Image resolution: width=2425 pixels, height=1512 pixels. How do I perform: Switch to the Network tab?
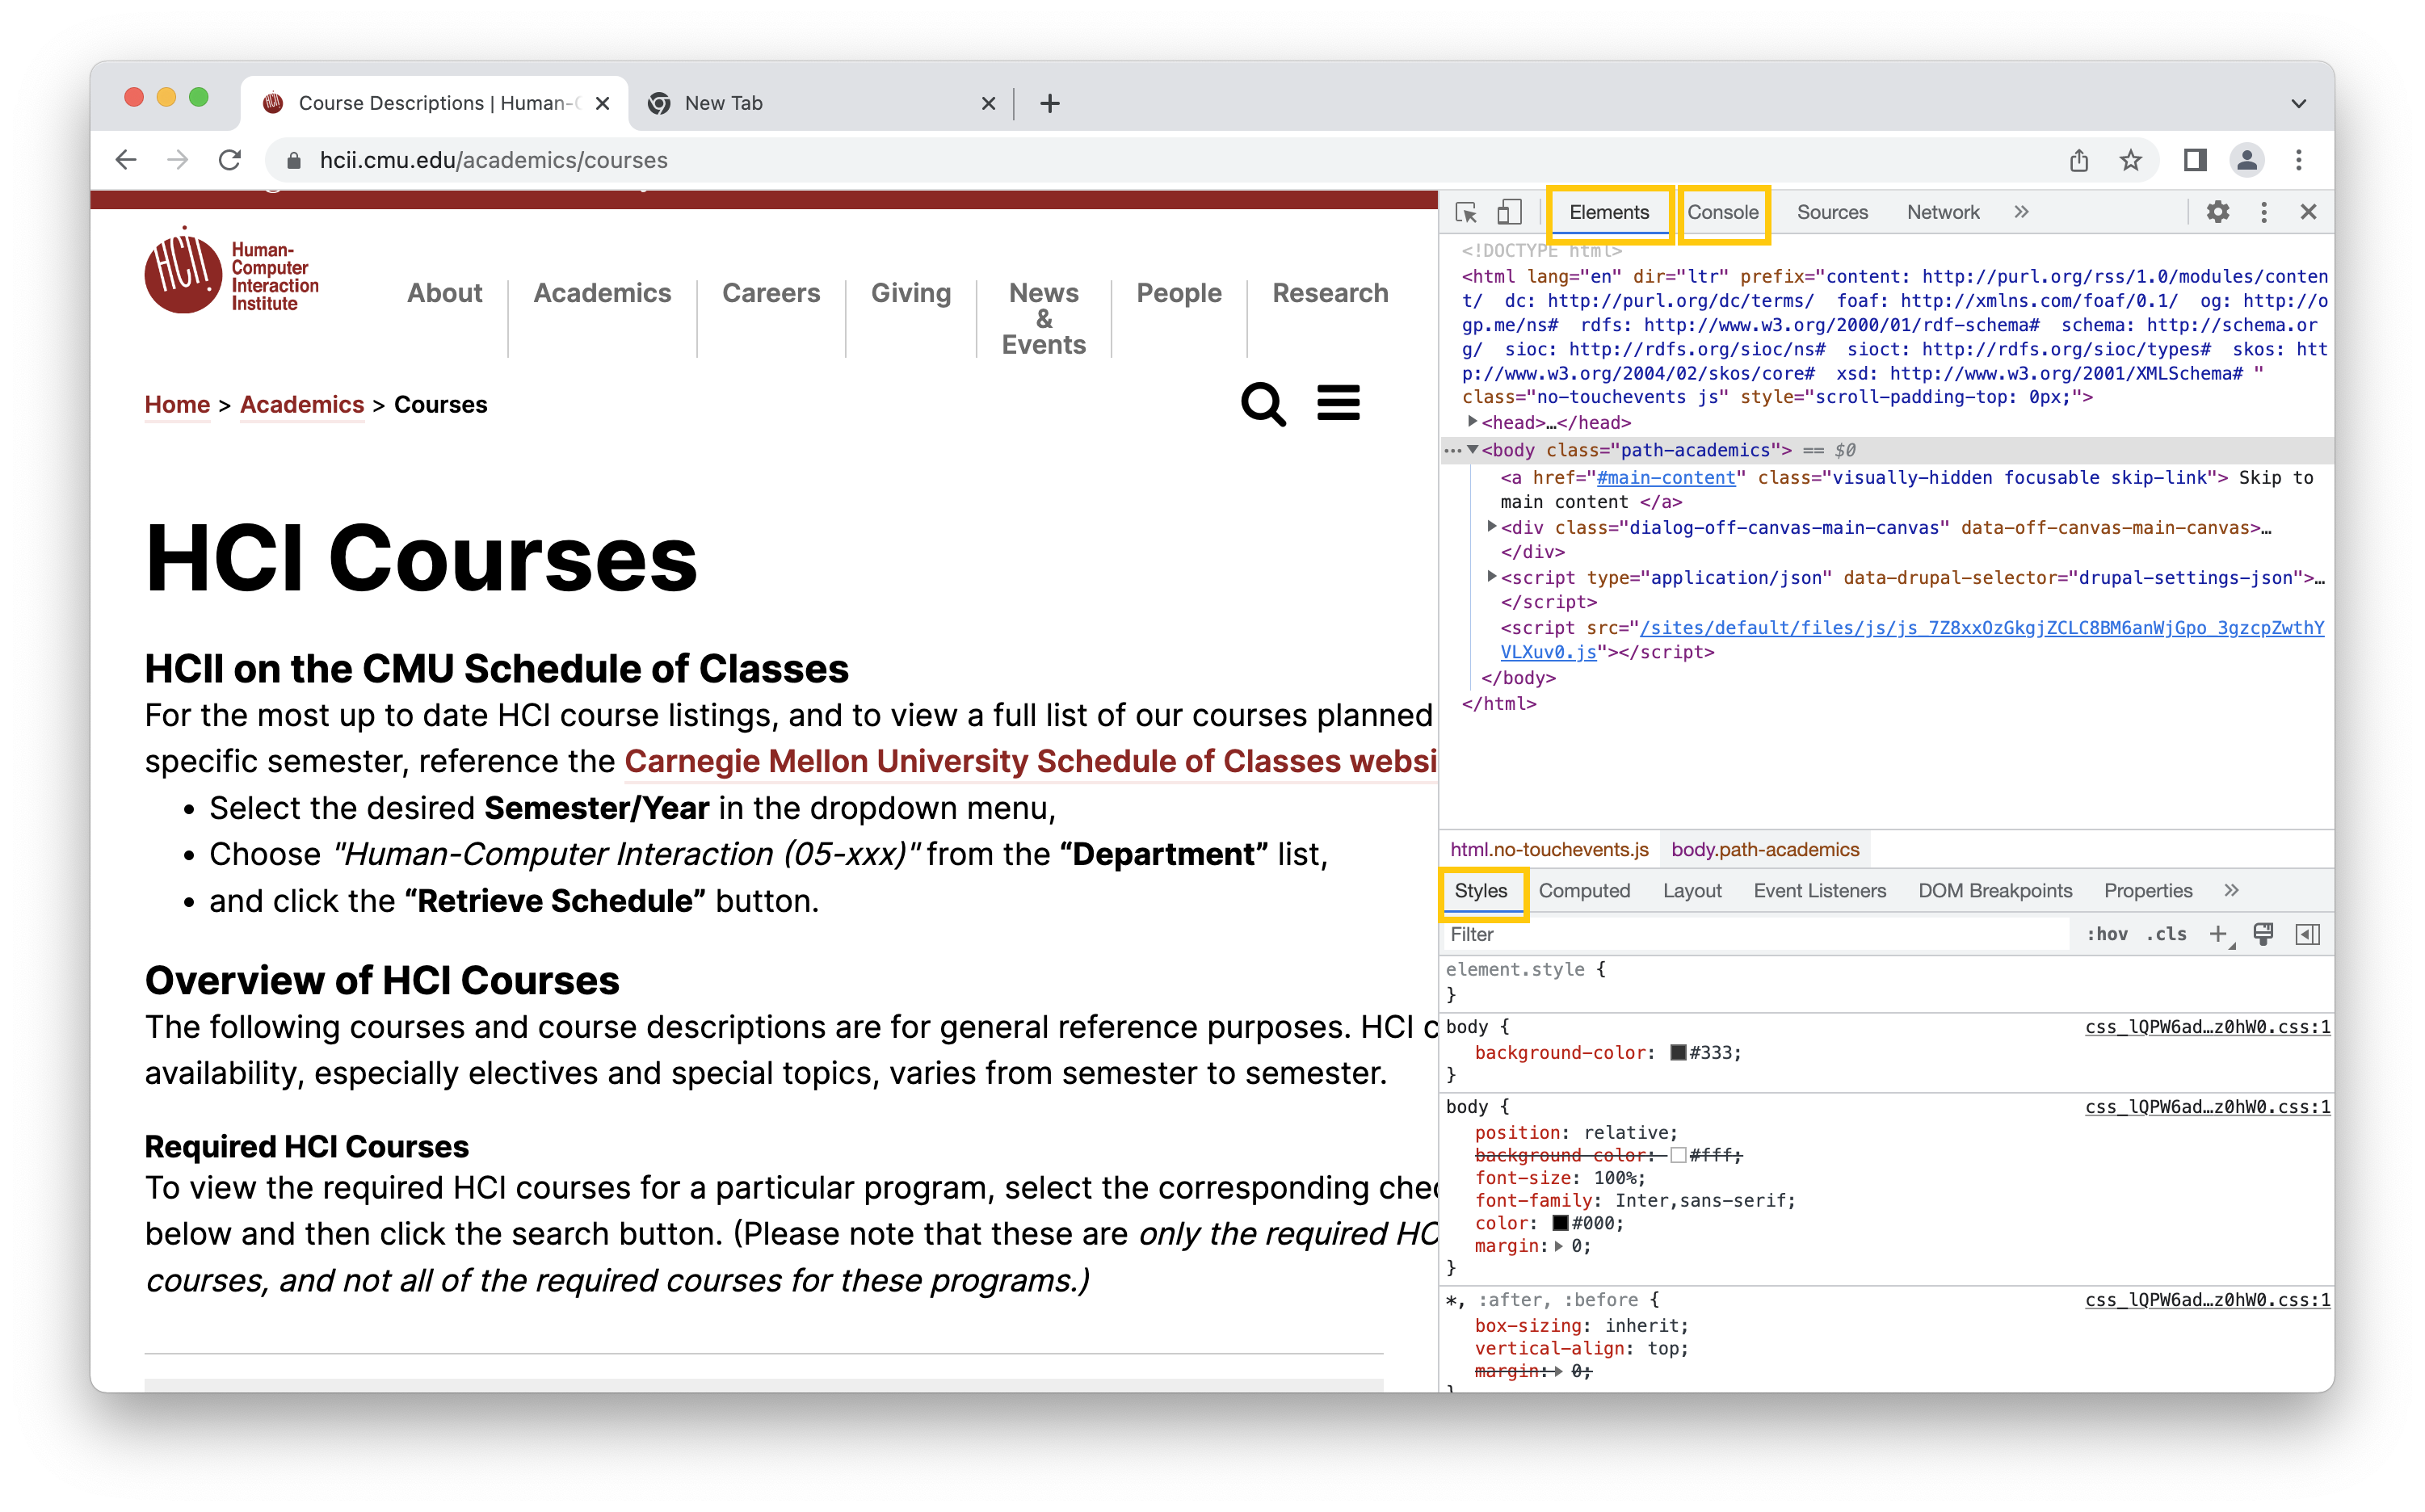[1942, 212]
